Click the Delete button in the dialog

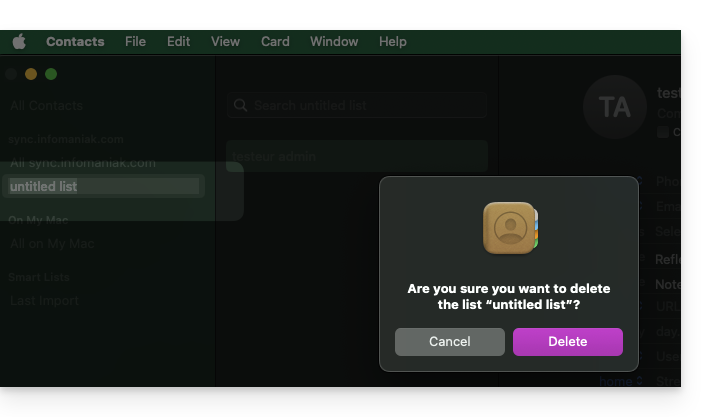[567, 342]
